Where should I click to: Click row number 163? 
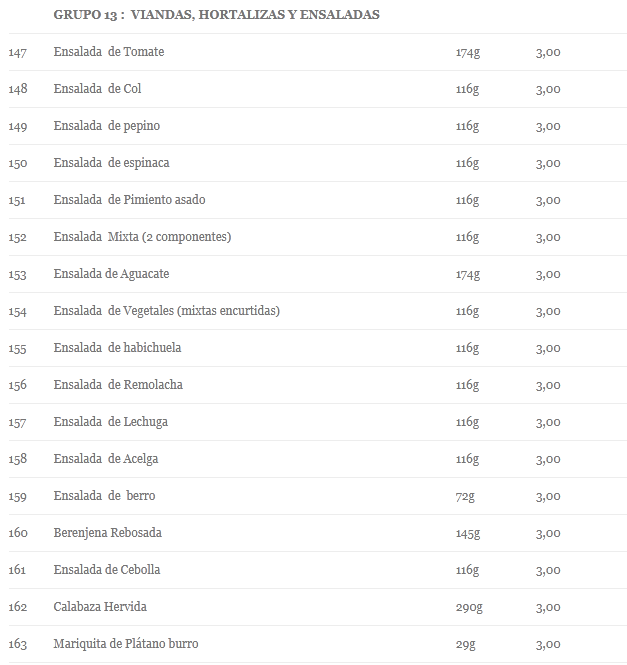(18, 644)
